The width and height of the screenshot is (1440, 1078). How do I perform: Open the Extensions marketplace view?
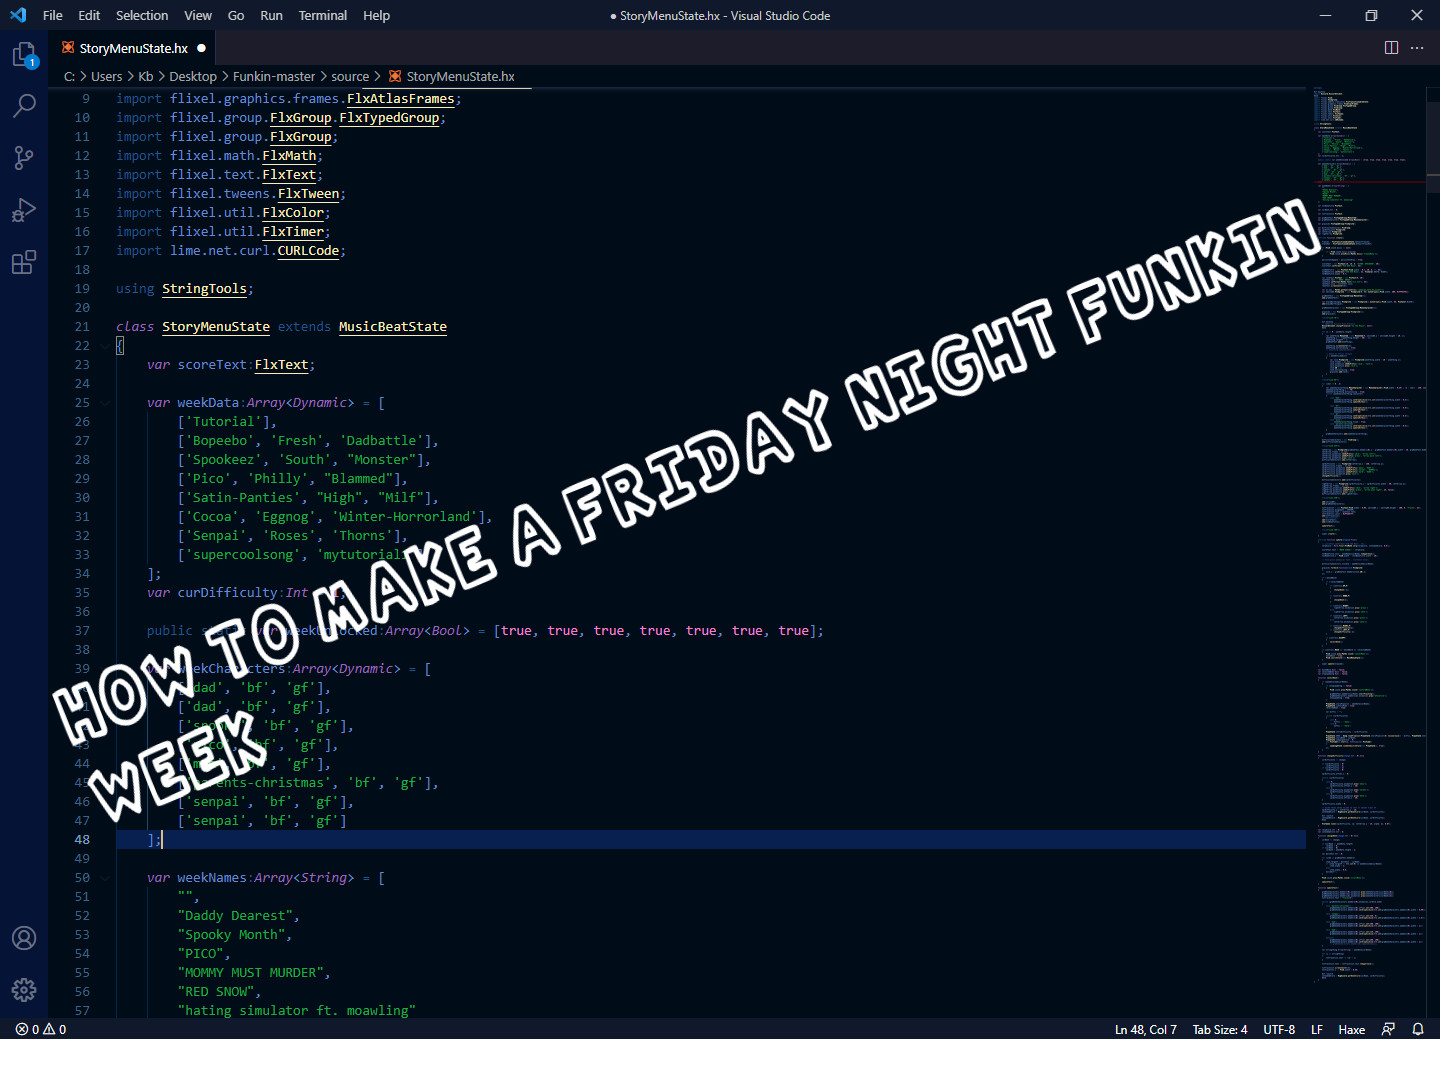[24, 262]
